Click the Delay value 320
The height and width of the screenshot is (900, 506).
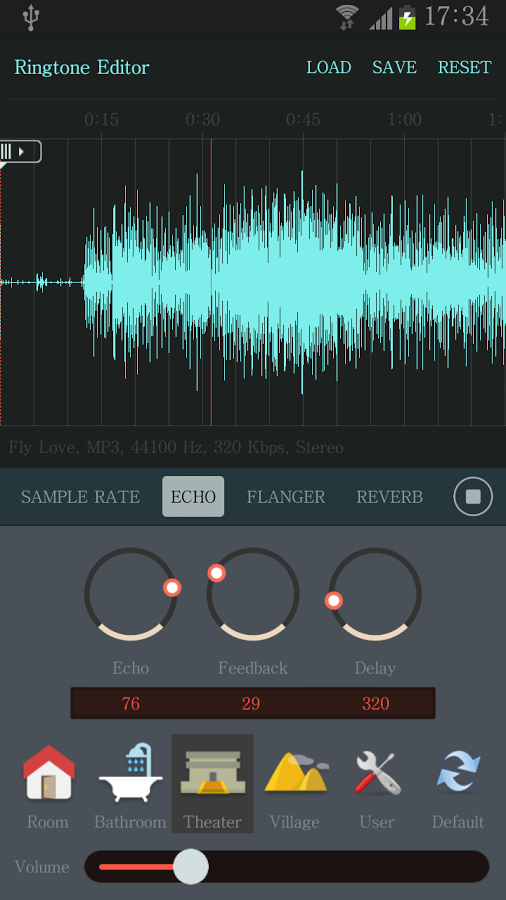tap(376, 704)
